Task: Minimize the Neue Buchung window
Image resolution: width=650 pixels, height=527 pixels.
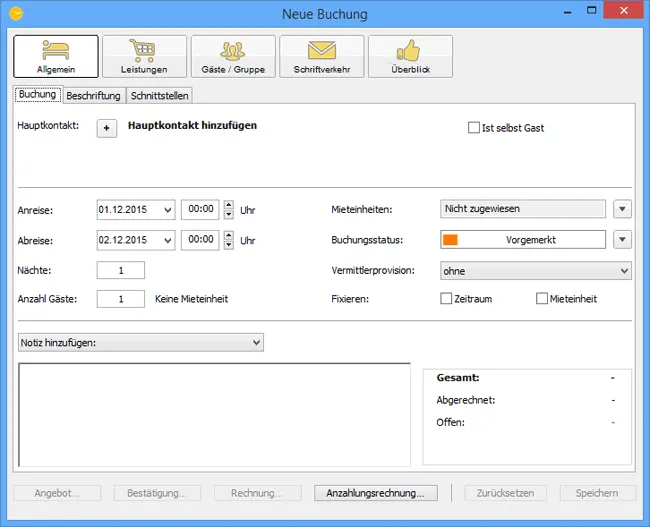Action: coord(568,11)
